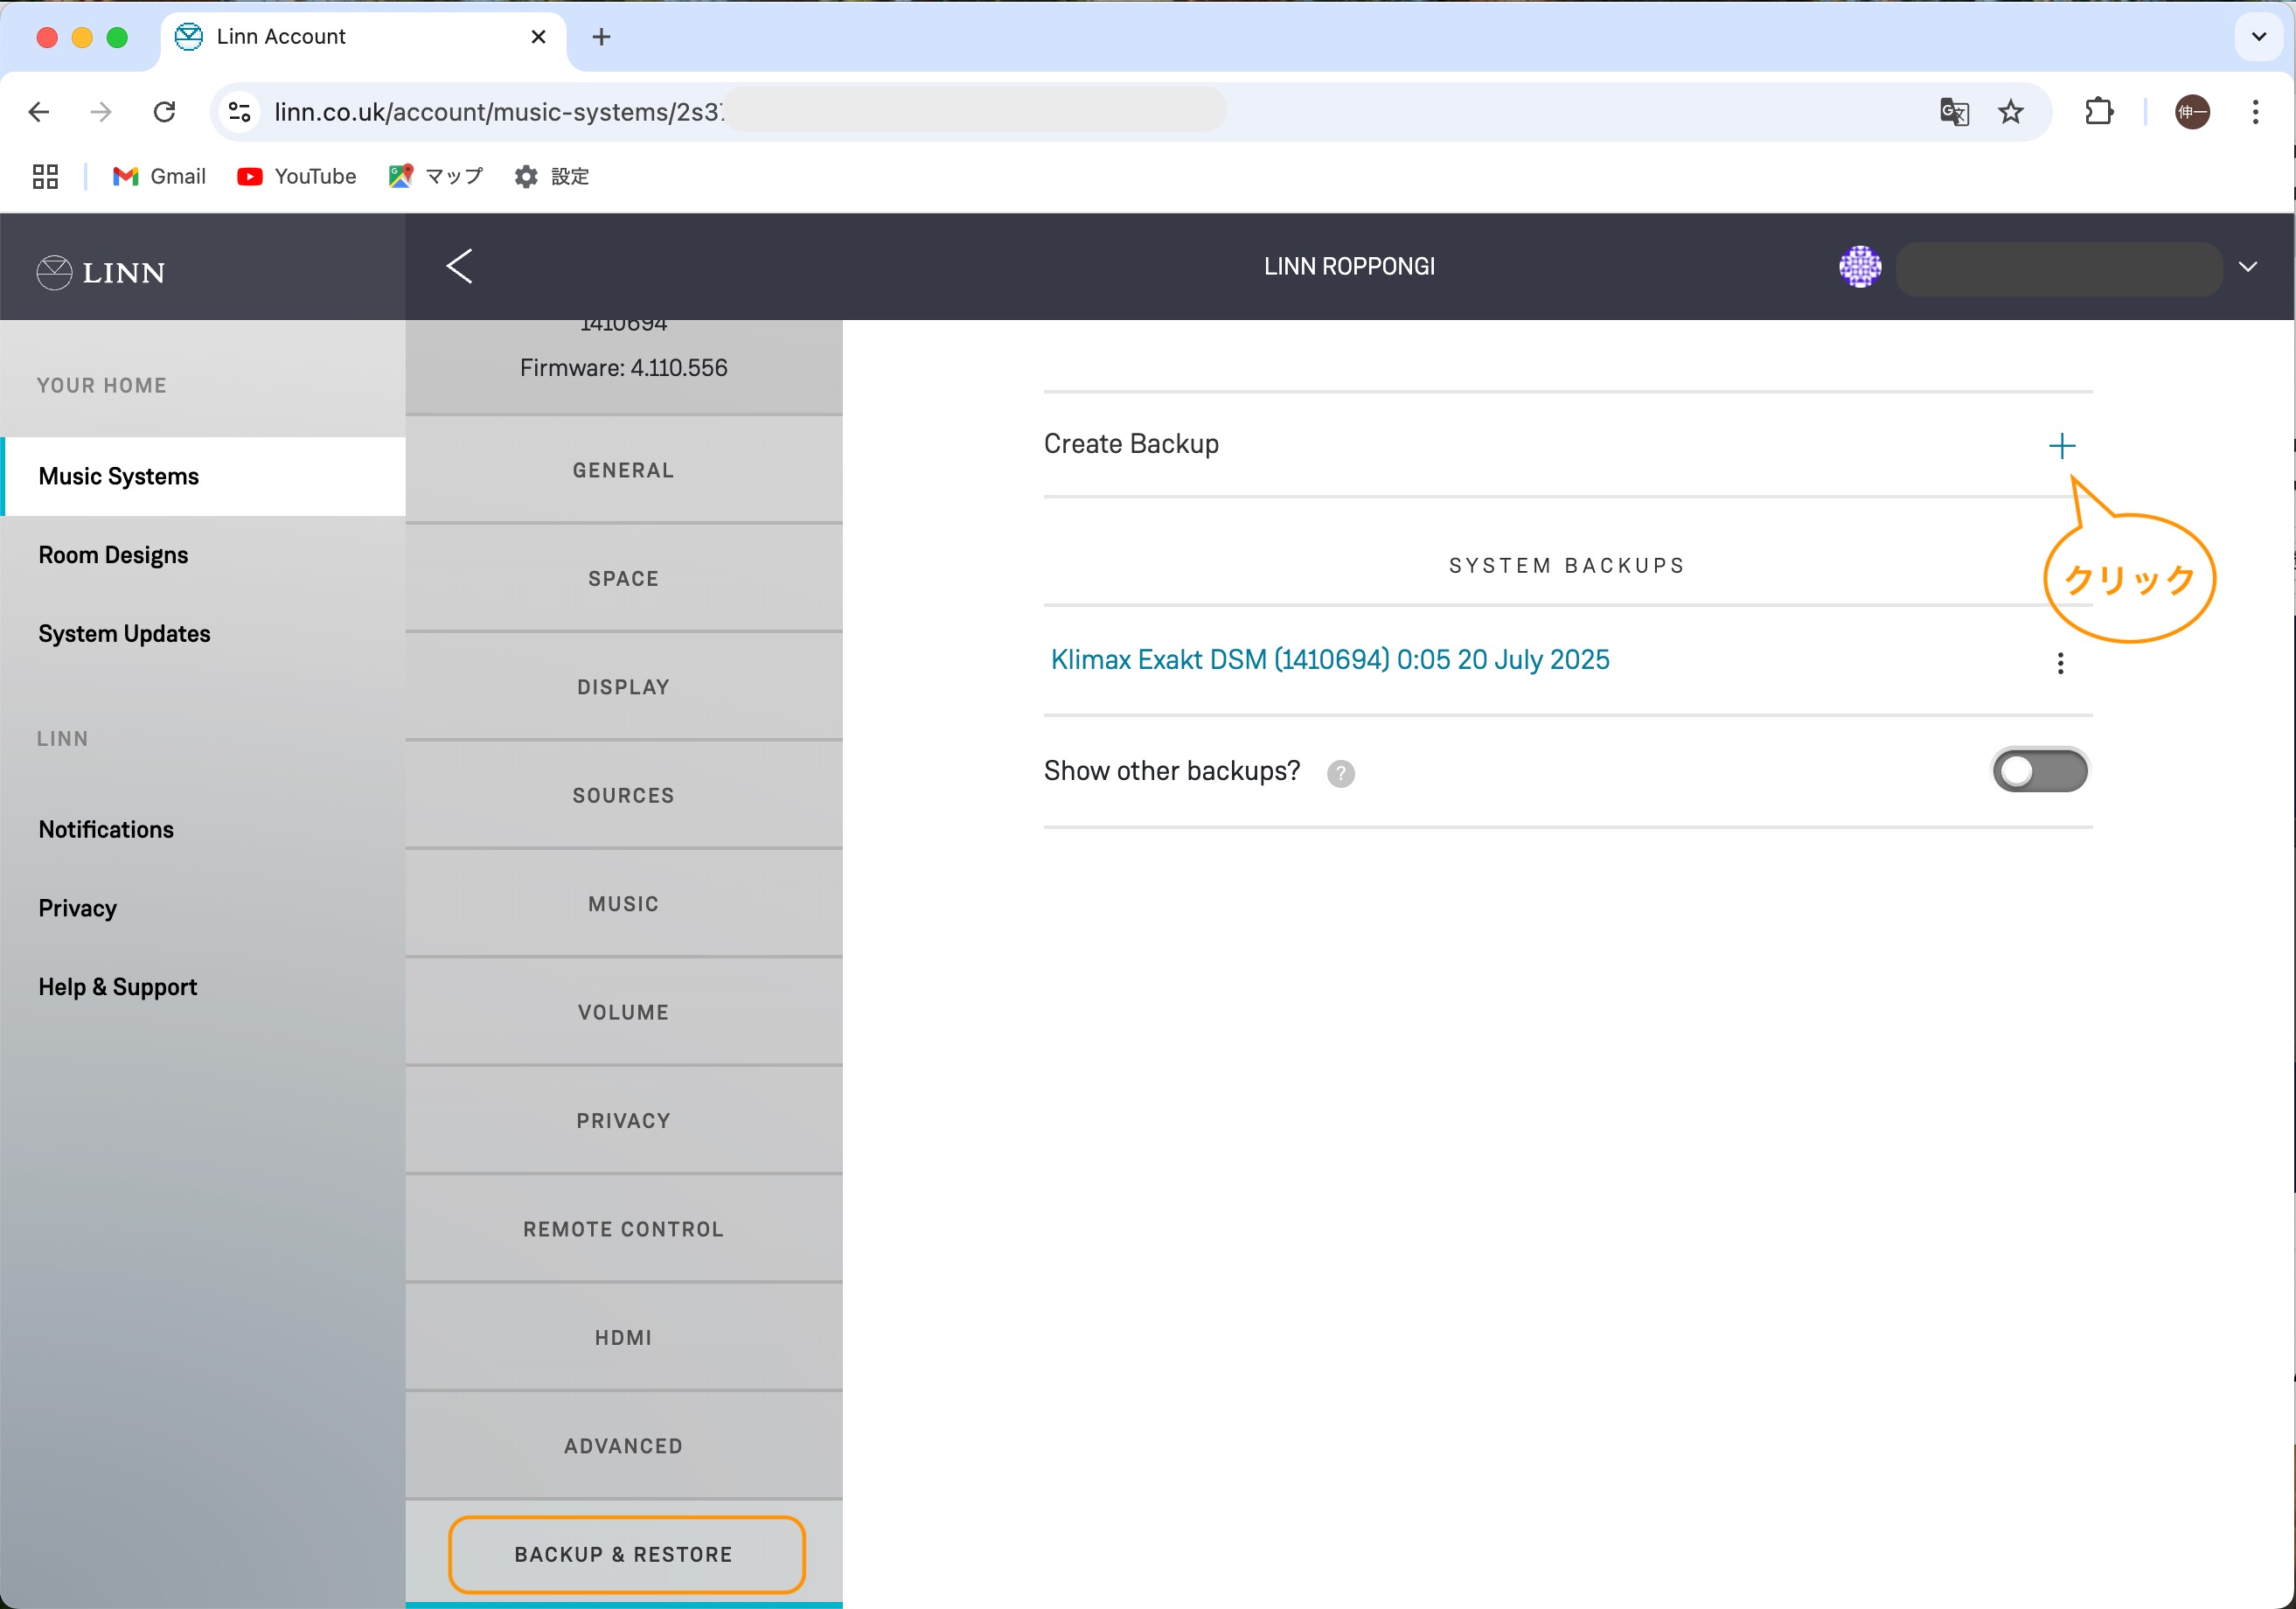Open the MUSIC settings tab
This screenshot has height=1609, width=2296.
623,904
